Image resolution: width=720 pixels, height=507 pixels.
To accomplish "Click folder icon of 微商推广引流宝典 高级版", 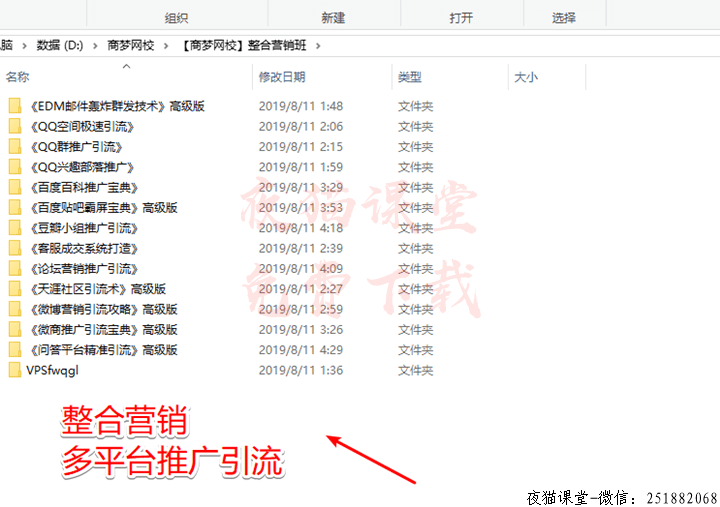I will pyautogui.click(x=15, y=329).
